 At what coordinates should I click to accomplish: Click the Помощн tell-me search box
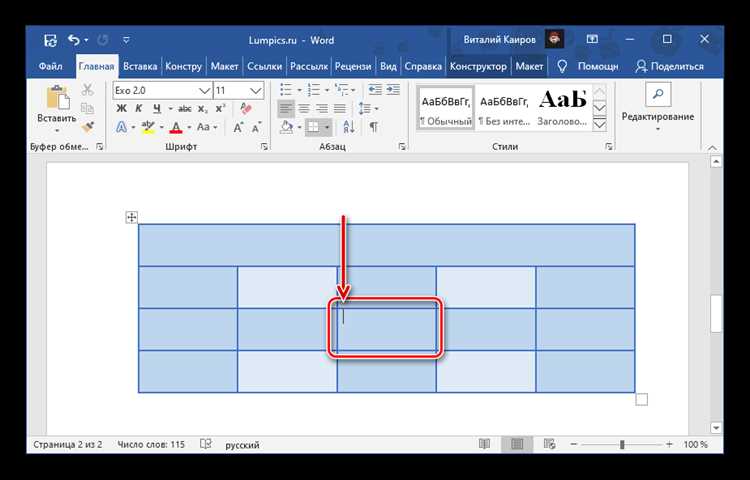point(588,66)
